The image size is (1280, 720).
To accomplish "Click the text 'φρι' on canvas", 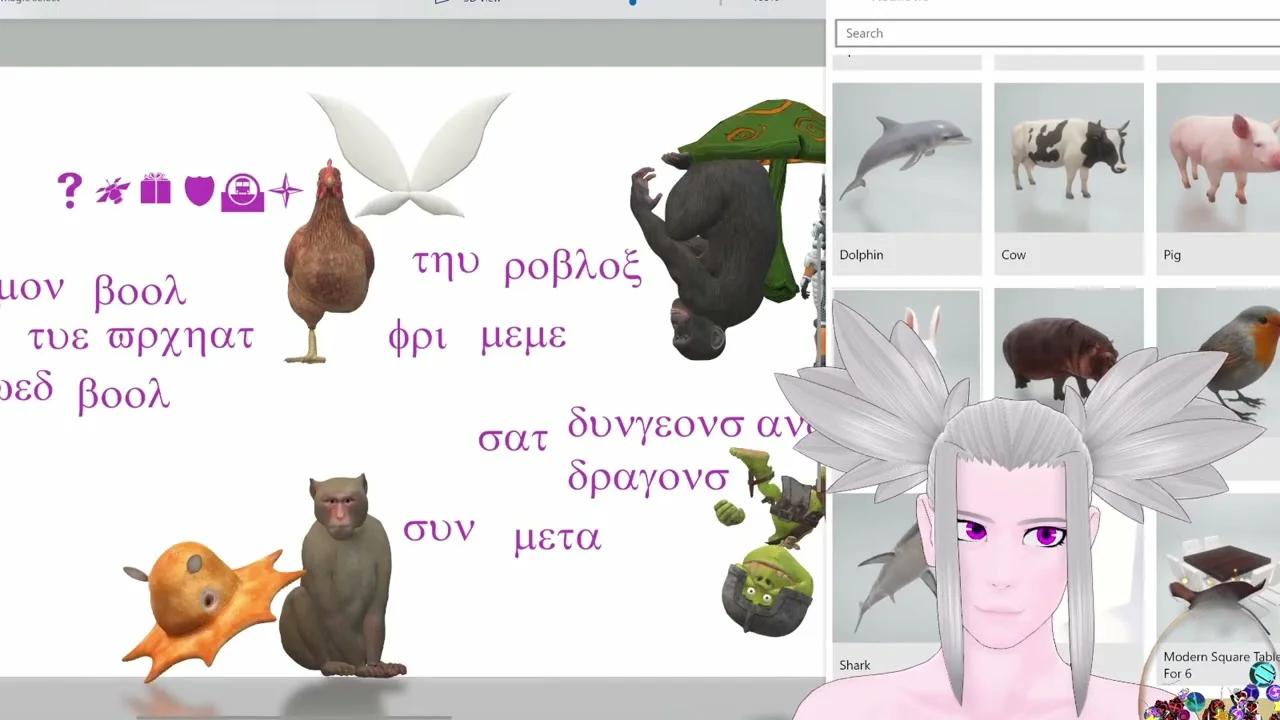I will coord(416,337).
